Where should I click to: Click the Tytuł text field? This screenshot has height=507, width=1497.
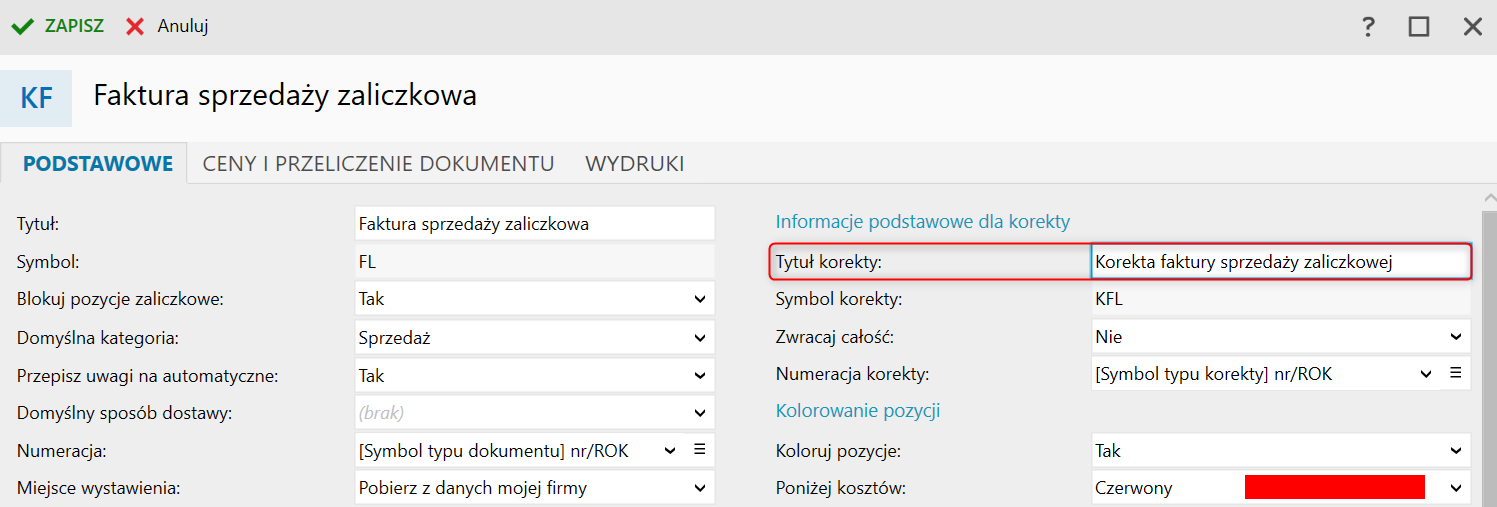(535, 224)
